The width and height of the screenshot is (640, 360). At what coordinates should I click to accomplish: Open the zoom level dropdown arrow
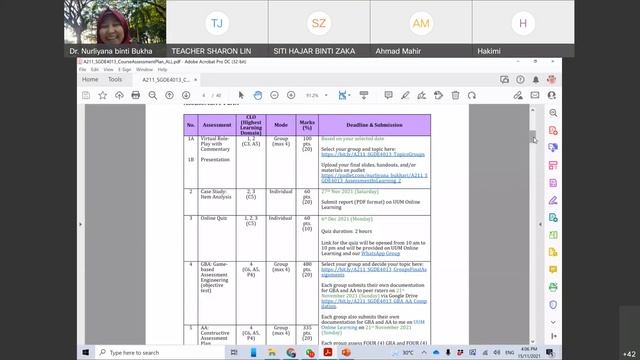[x=326, y=96]
